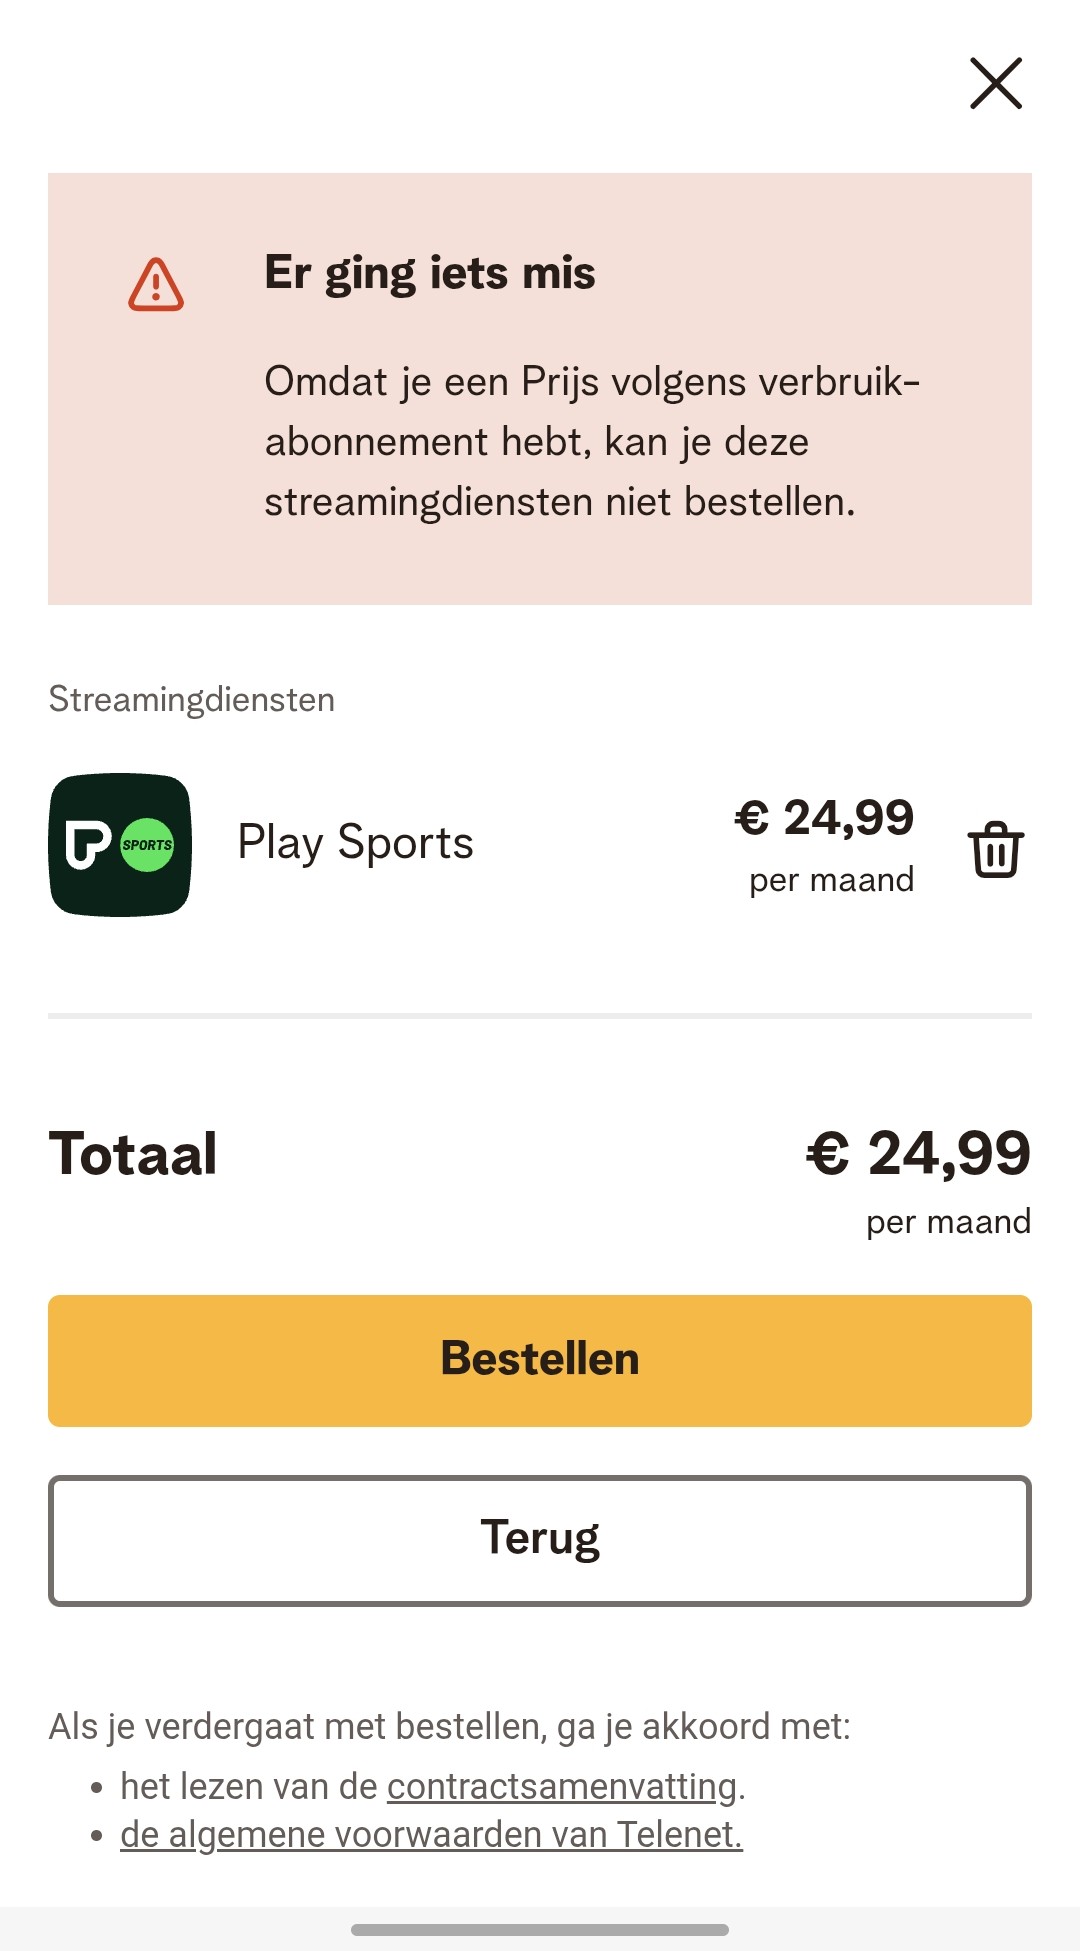
Task: Click the 'Er ging iets mis' heading
Action: 430,273
